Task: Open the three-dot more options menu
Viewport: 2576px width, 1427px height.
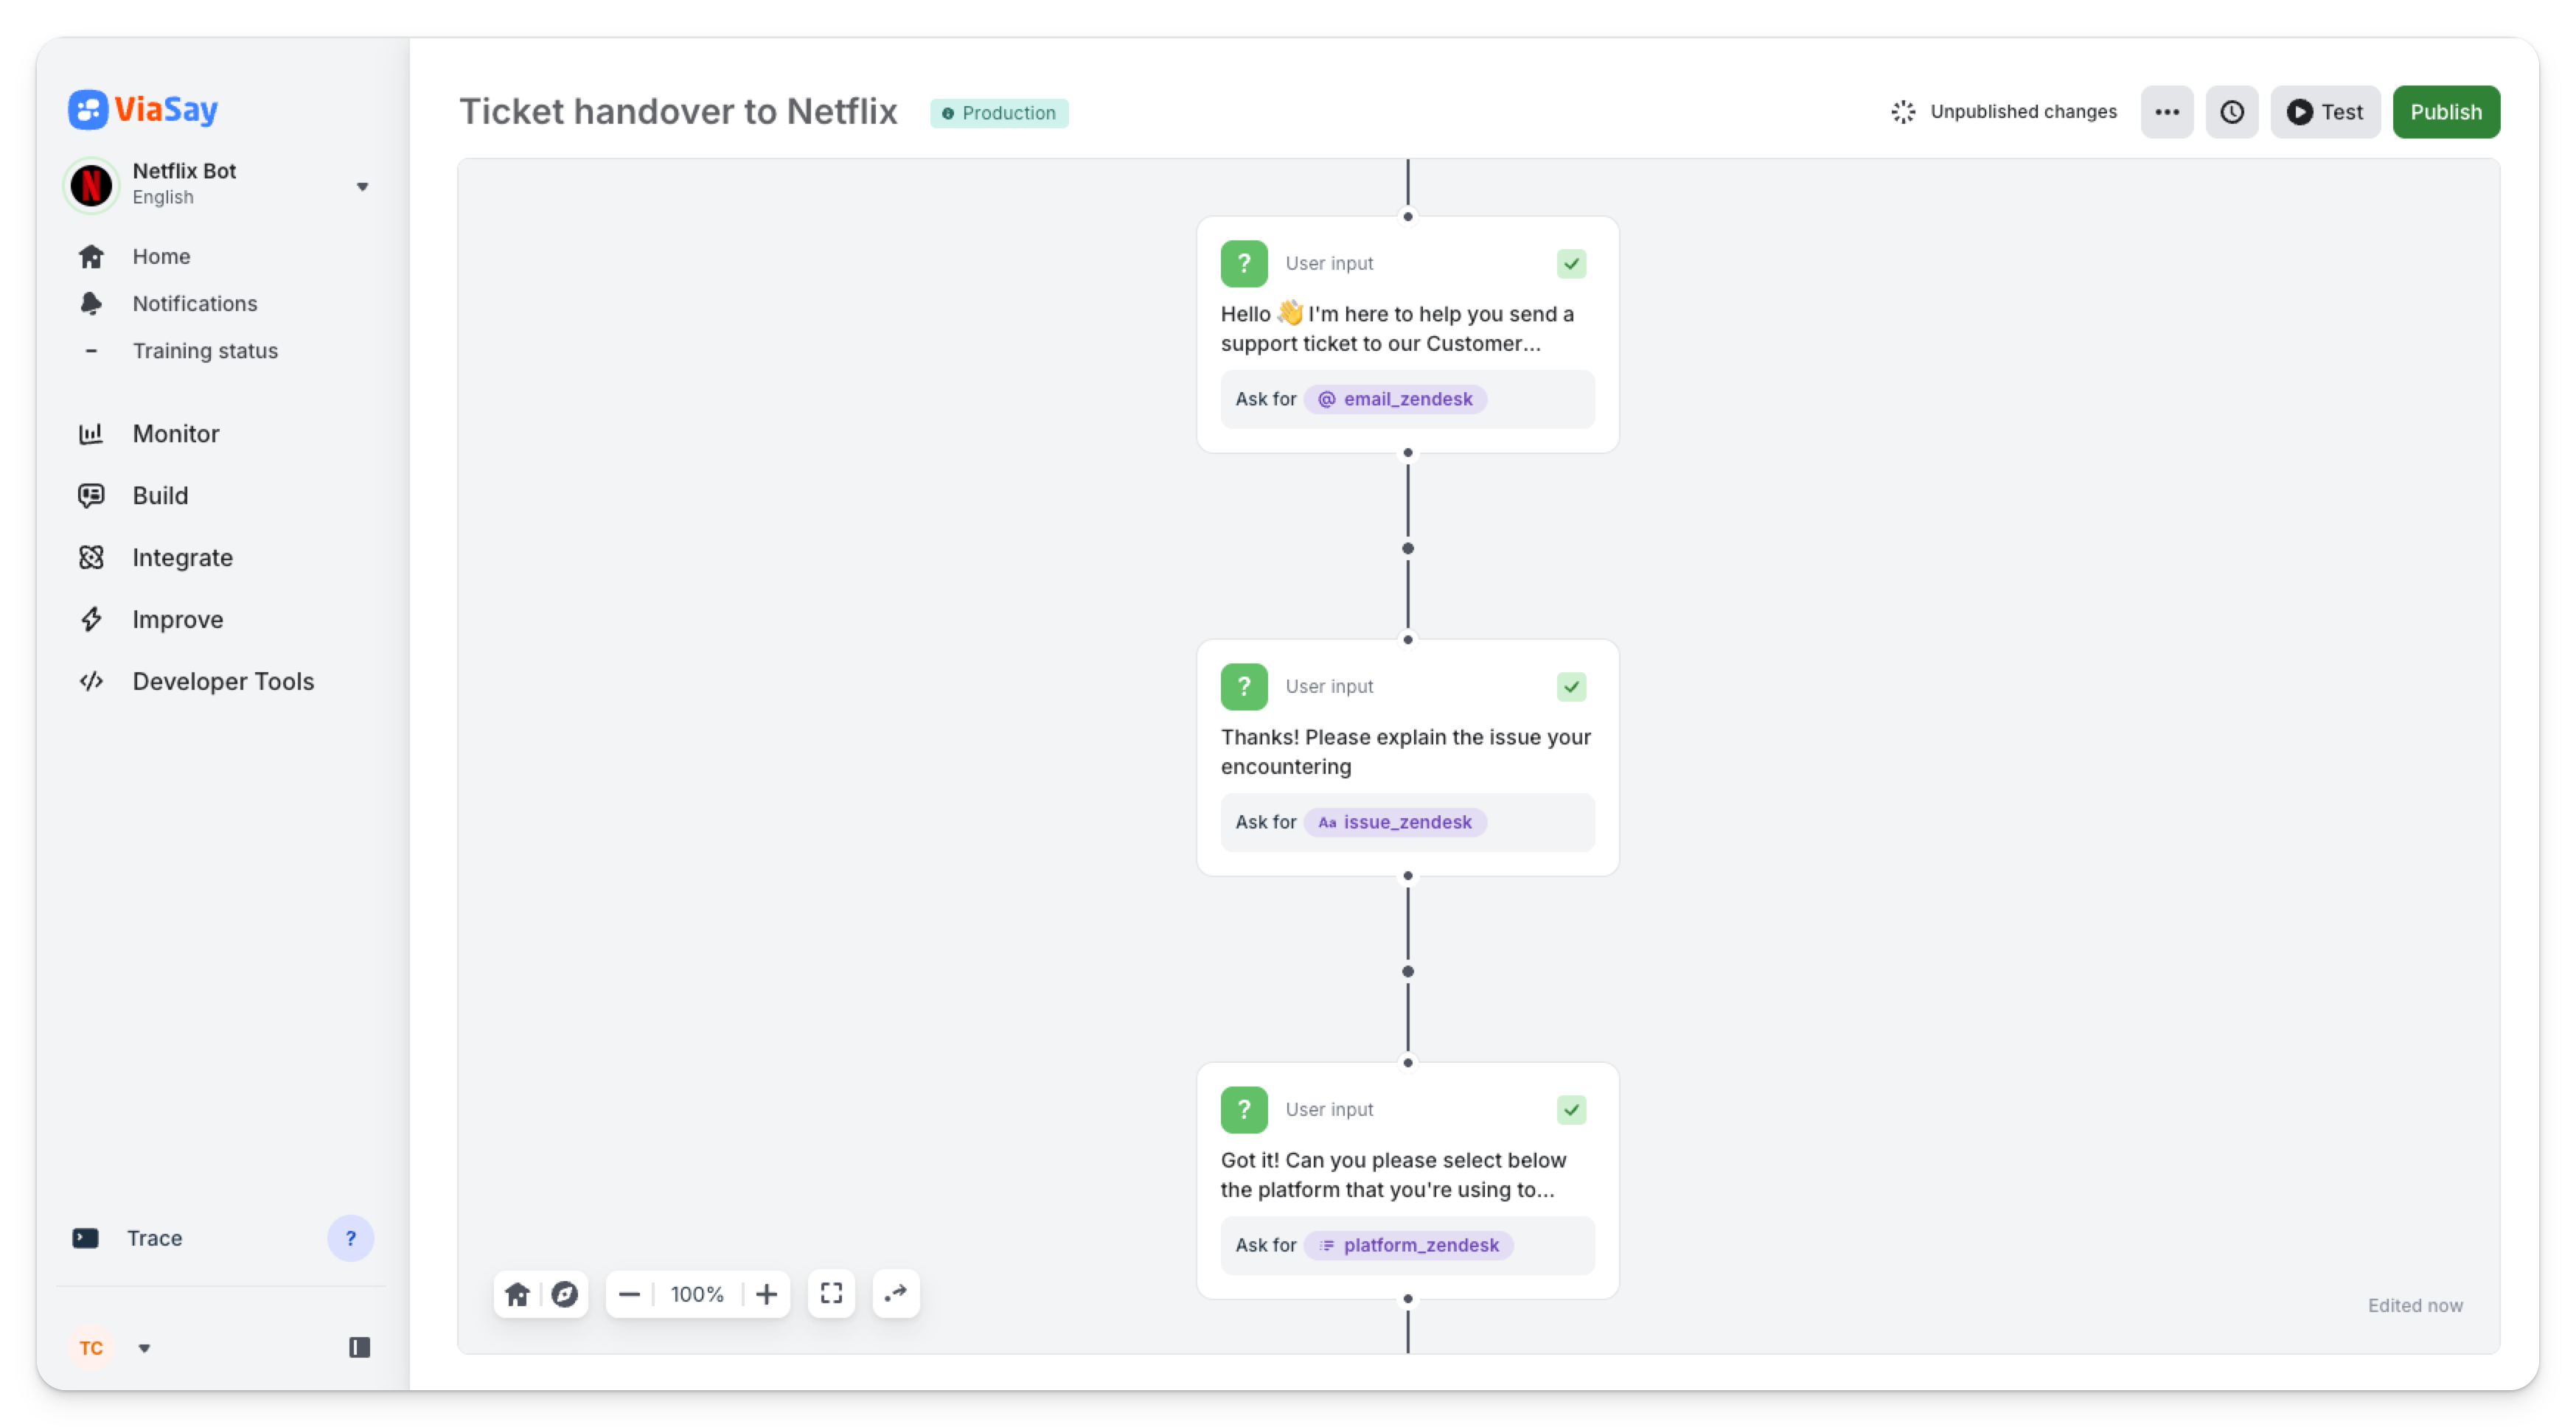Action: (x=2167, y=112)
